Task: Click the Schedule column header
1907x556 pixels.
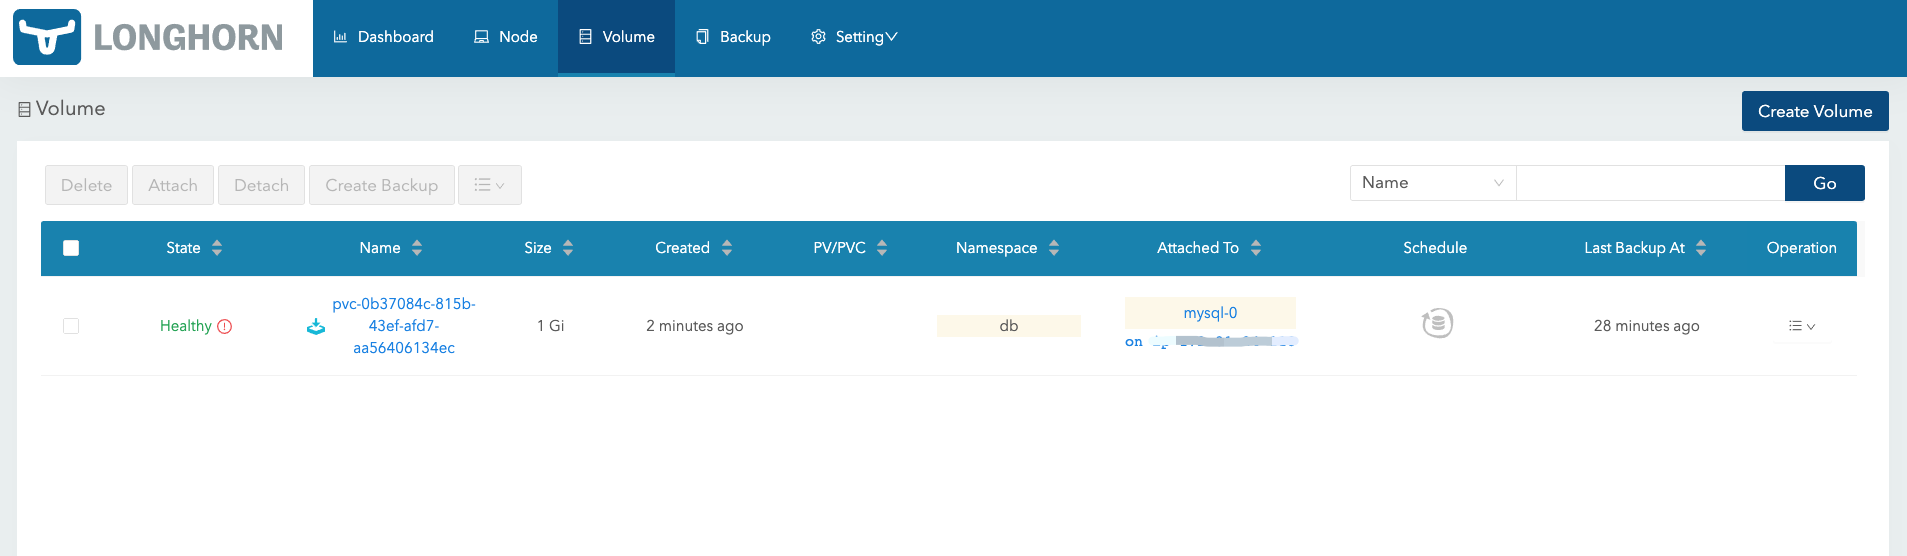Action: click(x=1435, y=248)
